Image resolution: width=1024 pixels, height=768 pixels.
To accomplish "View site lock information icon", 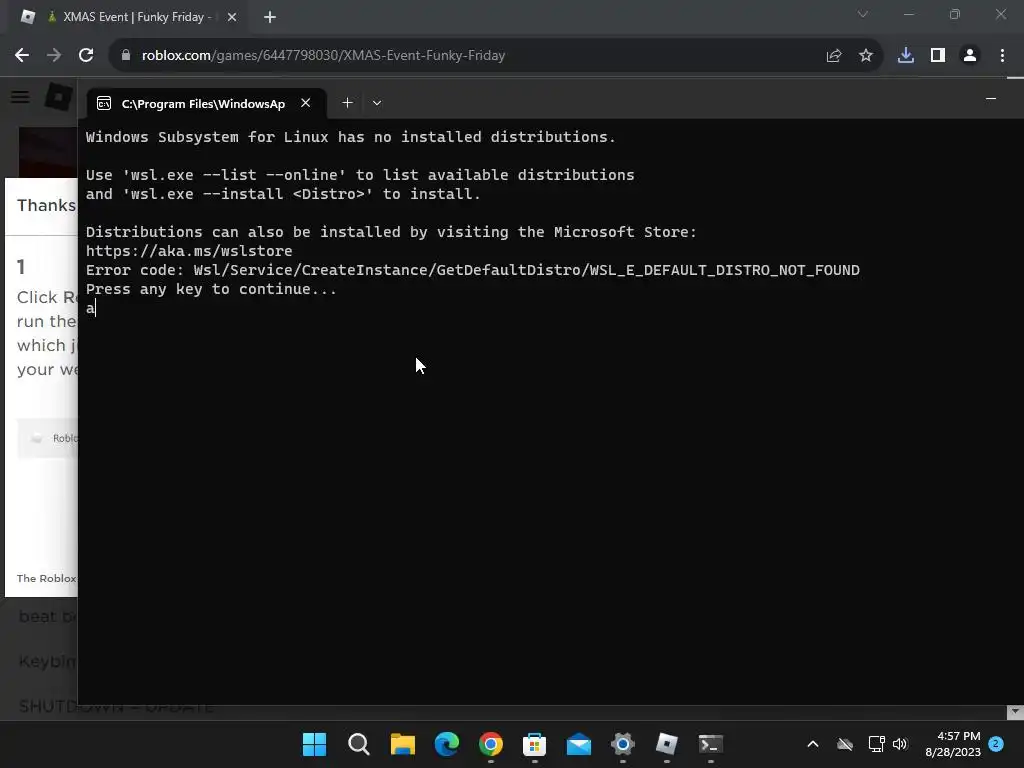I will 126,56.
